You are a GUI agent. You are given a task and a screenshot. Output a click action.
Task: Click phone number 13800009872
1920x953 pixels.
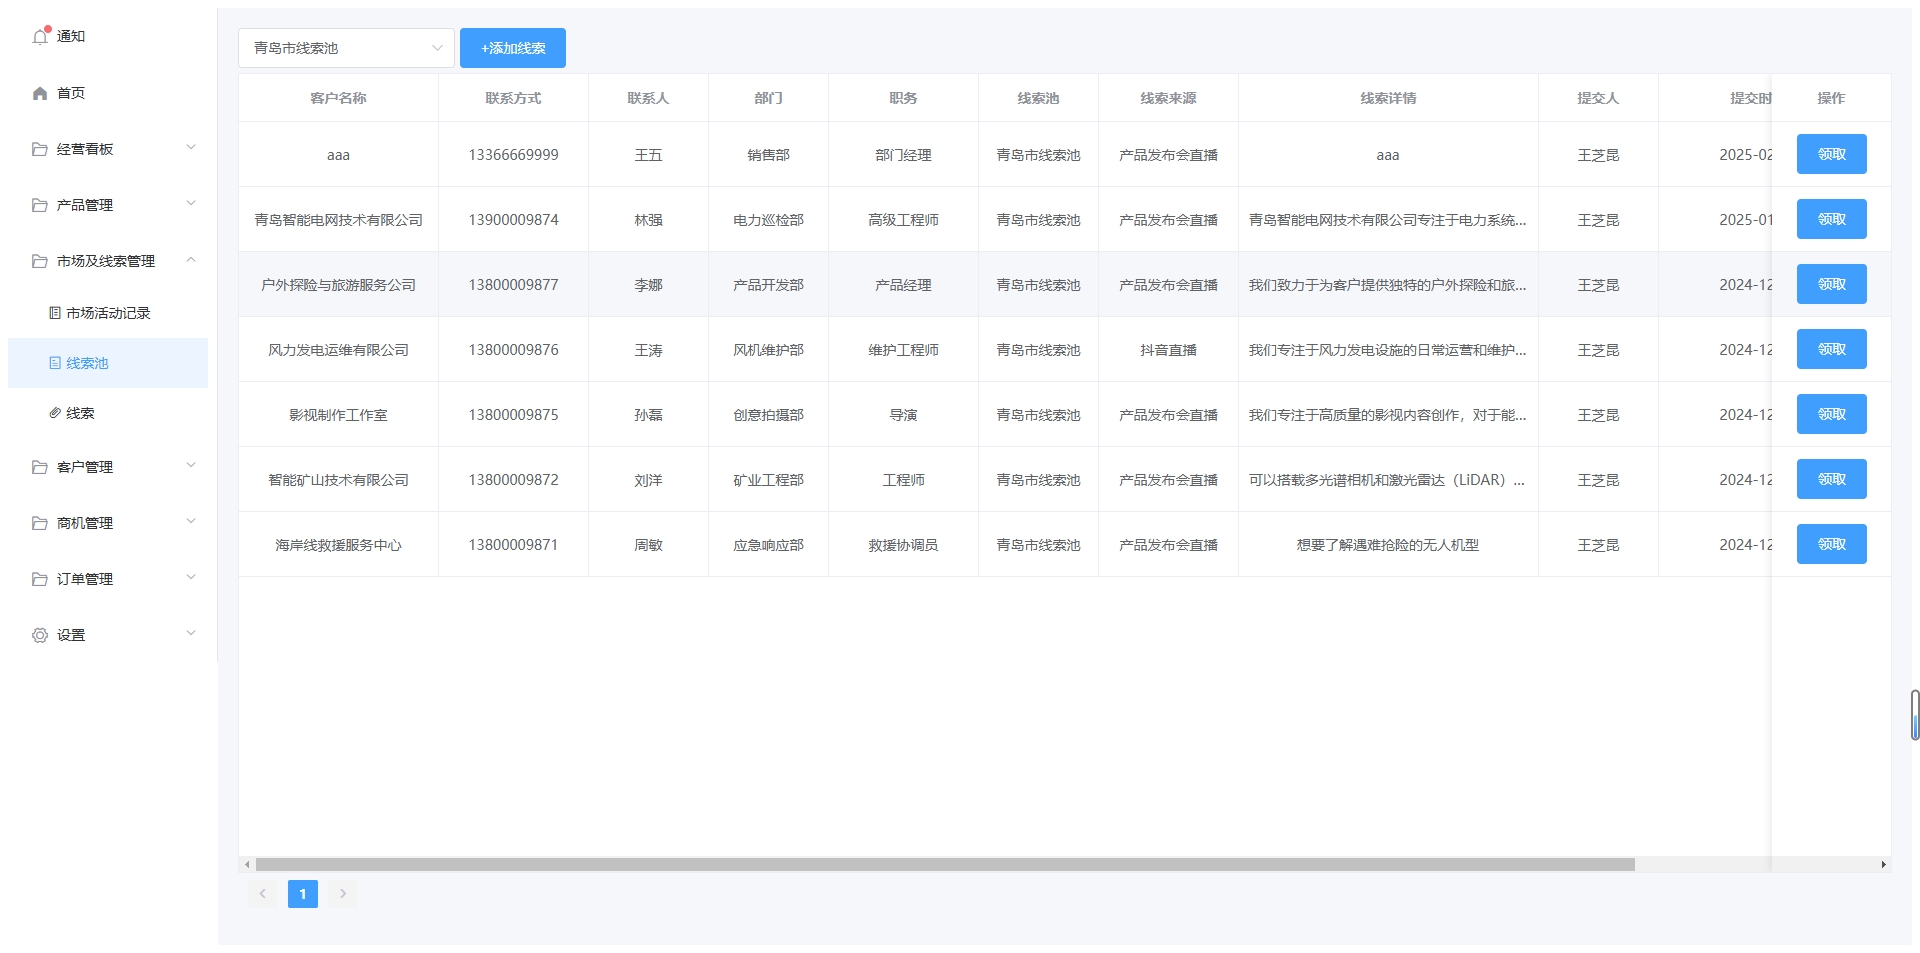513,480
